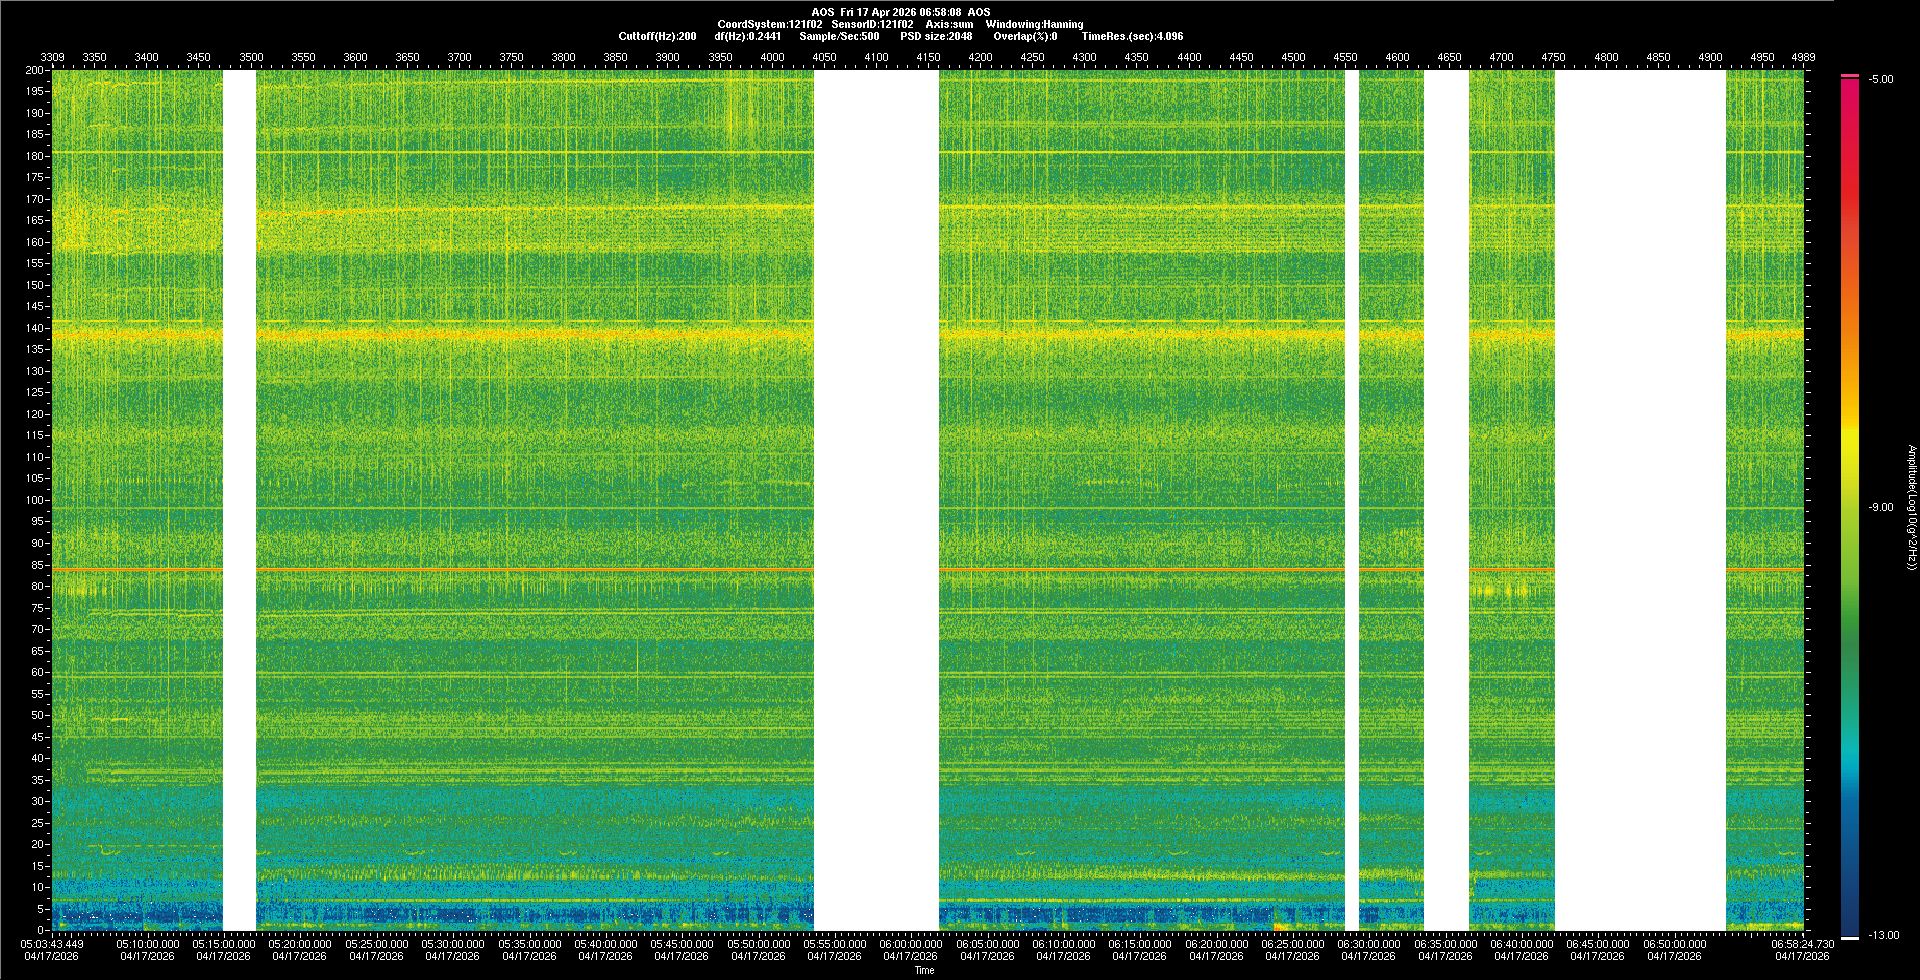
Task: Select the Cutoff(Hz):200 parameter text
Action: [x=657, y=36]
